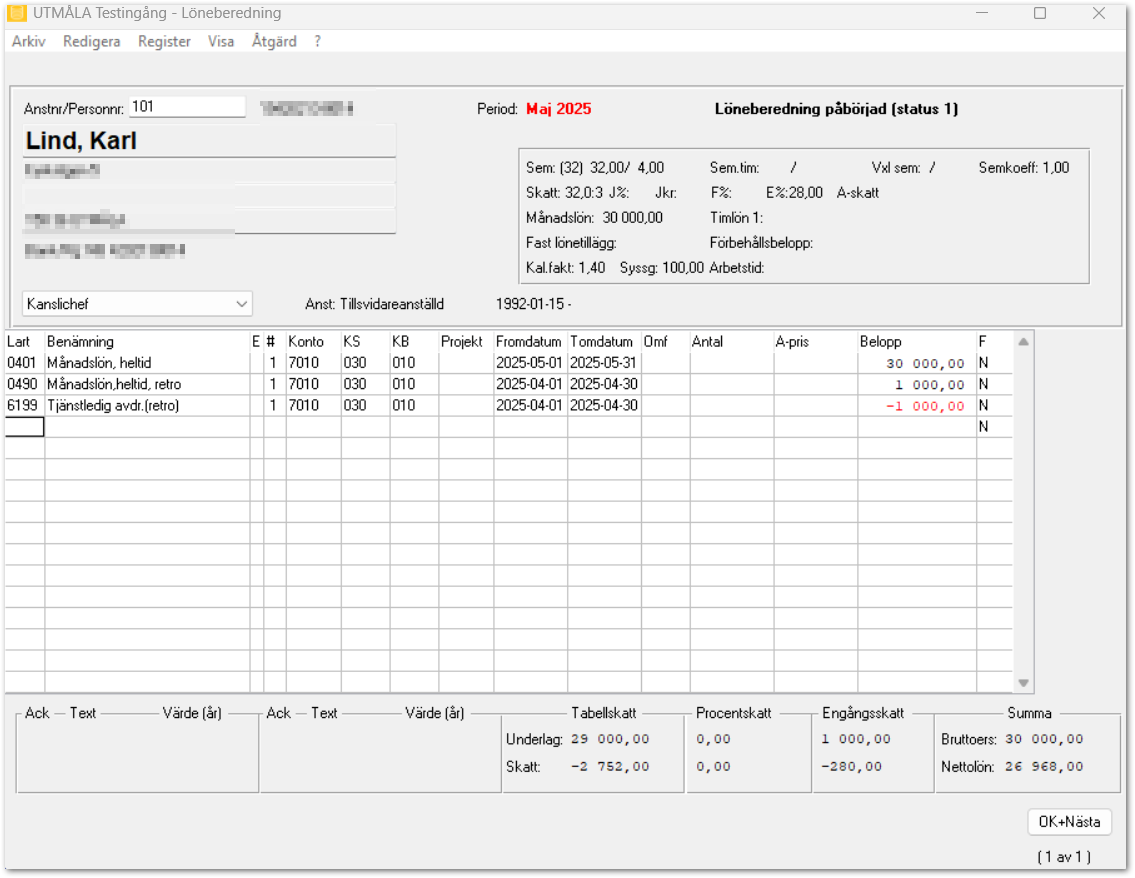This screenshot has height=878, width=1135.
Task: Open the ? help menu
Action: [x=318, y=41]
